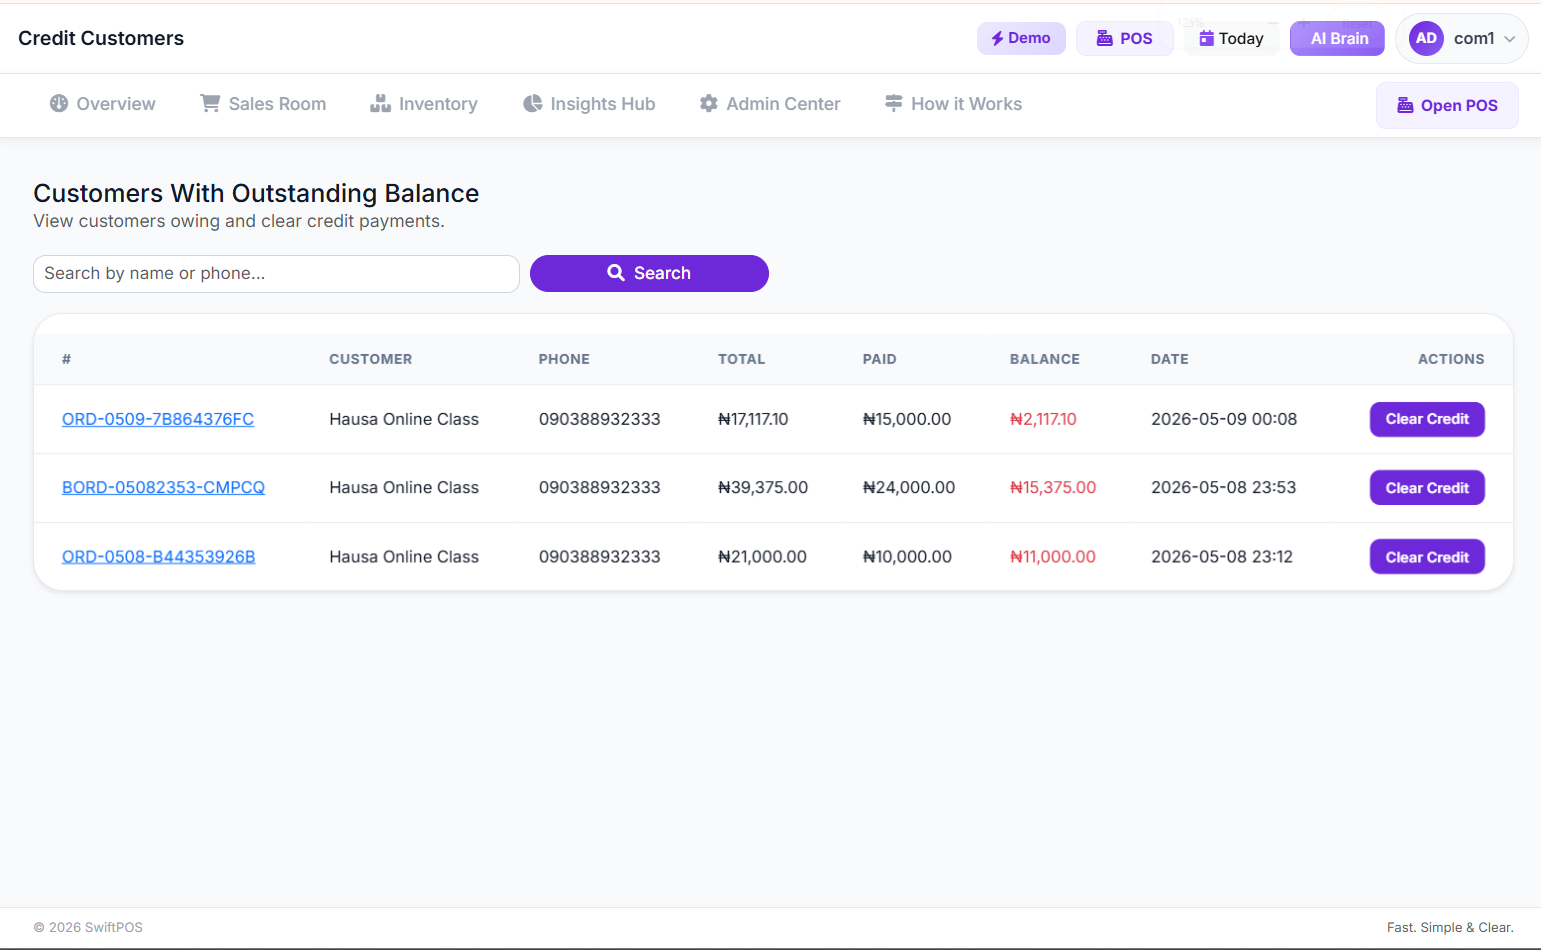The height and width of the screenshot is (950, 1541).
Task: Click paid amount ₦15,000.00
Action: 907,419
